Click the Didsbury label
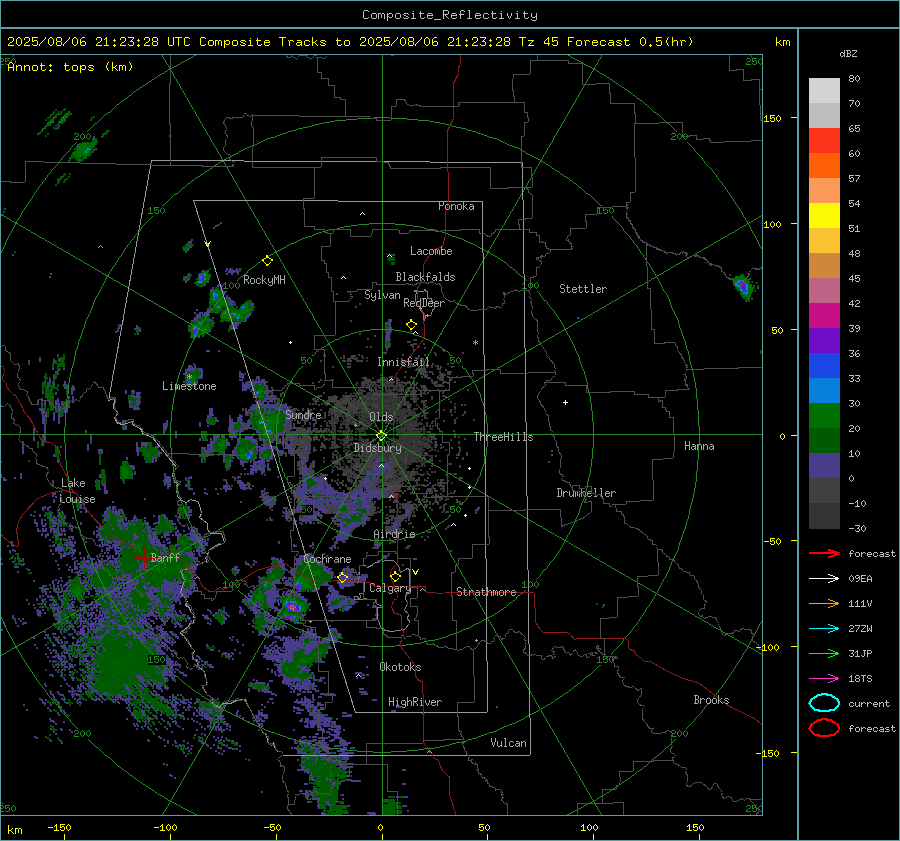This screenshot has width=900, height=841. tap(377, 448)
